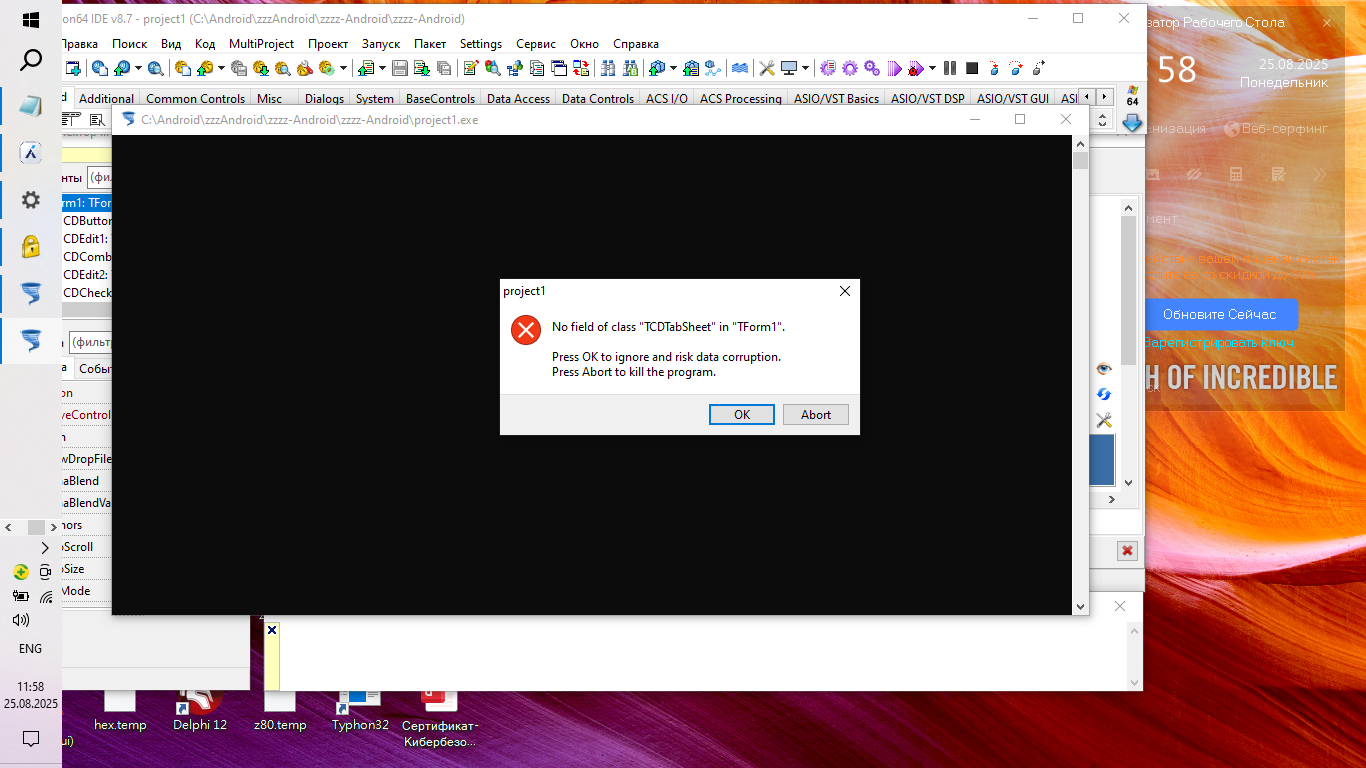Click the blue refresh arrows icon
Viewport: 1366px width, 768px height.
click(1104, 394)
